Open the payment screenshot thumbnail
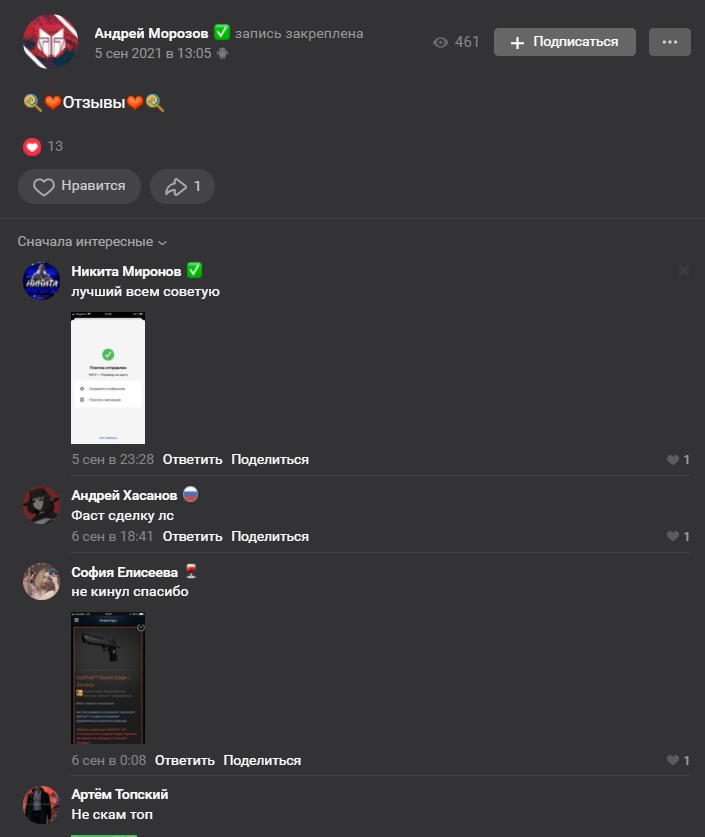This screenshot has height=837, width=705. pyautogui.click(x=108, y=378)
